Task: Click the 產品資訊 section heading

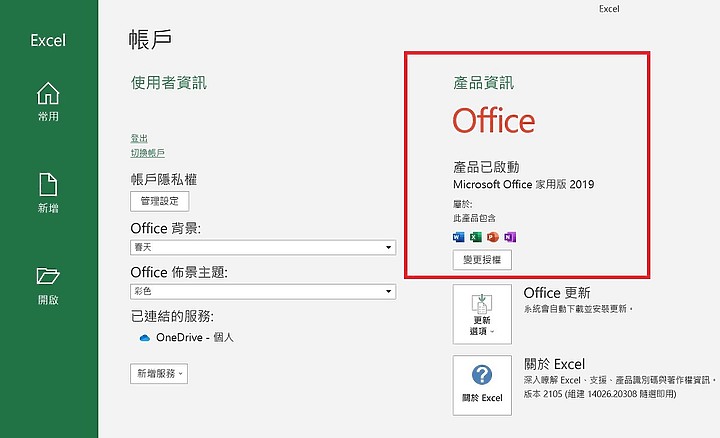Action: coord(484,83)
